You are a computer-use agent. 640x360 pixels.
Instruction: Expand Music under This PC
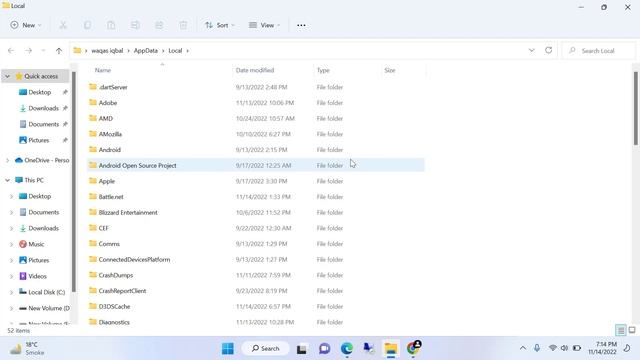[x=11, y=244]
